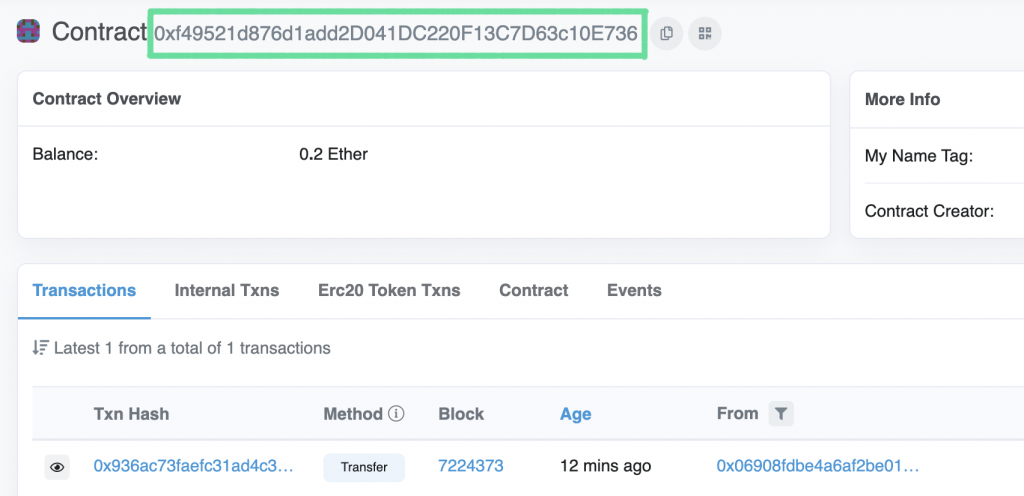Click the My Name Tag field
Image resolution: width=1024 pixels, height=496 pixels.
click(x=919, y=156)
